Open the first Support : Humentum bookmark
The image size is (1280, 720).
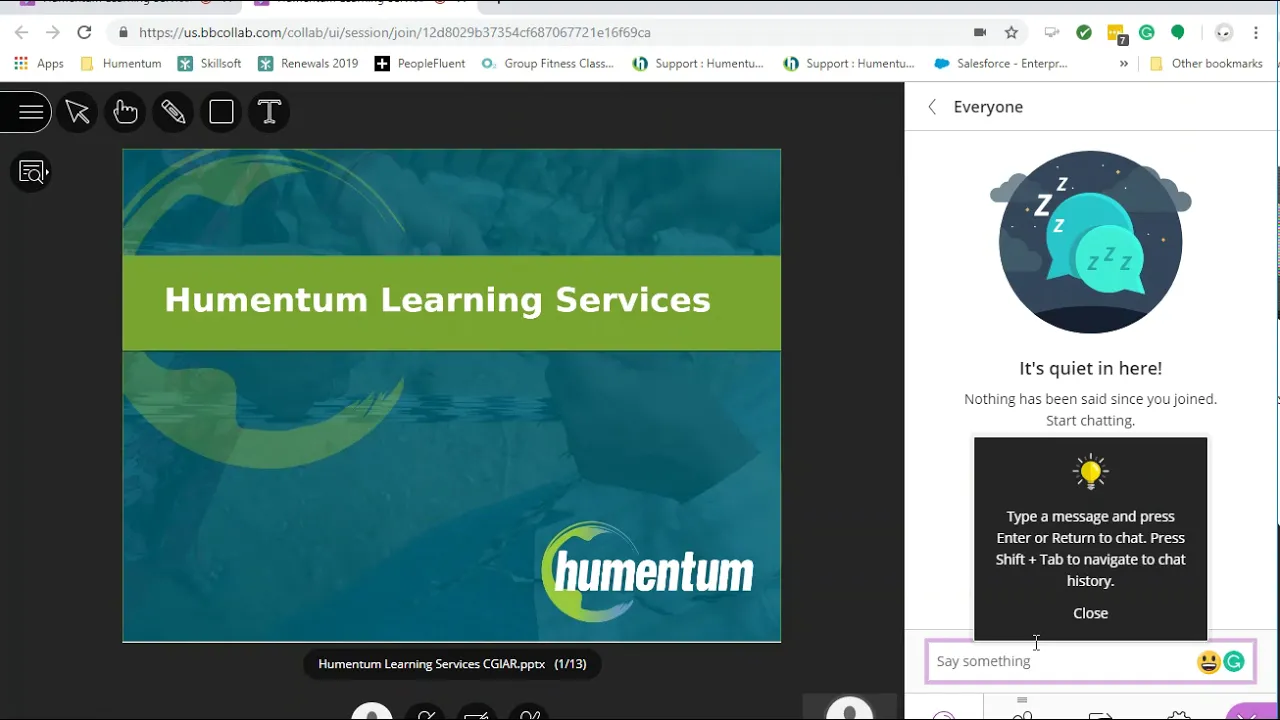click(698, 63)
